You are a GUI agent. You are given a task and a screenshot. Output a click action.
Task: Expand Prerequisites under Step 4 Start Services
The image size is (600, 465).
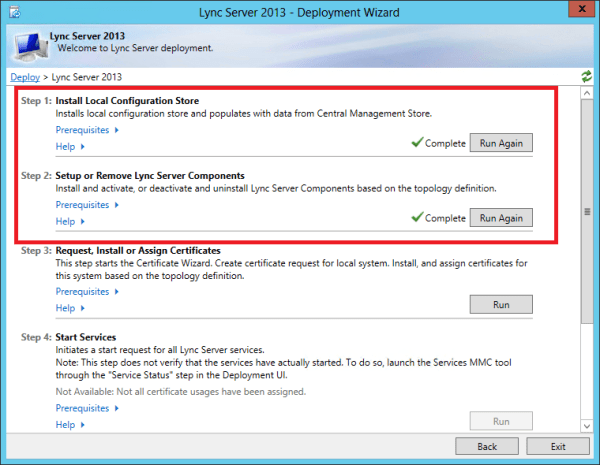point(87,409)
